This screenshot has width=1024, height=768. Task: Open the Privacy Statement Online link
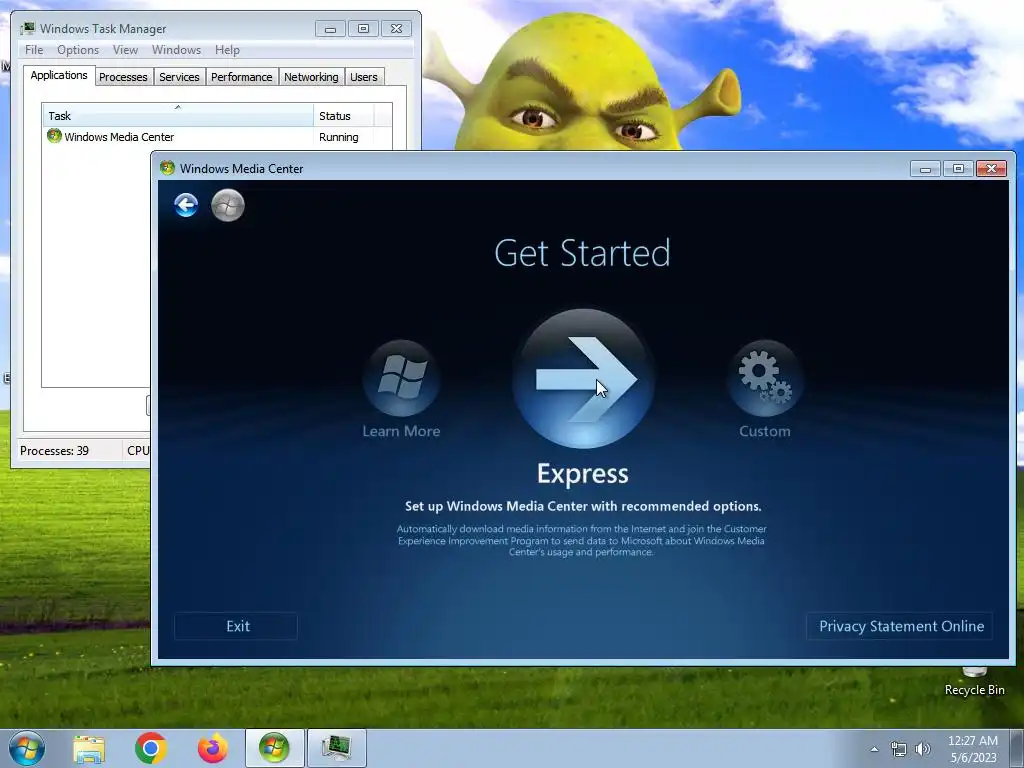(x=900, y=626)
